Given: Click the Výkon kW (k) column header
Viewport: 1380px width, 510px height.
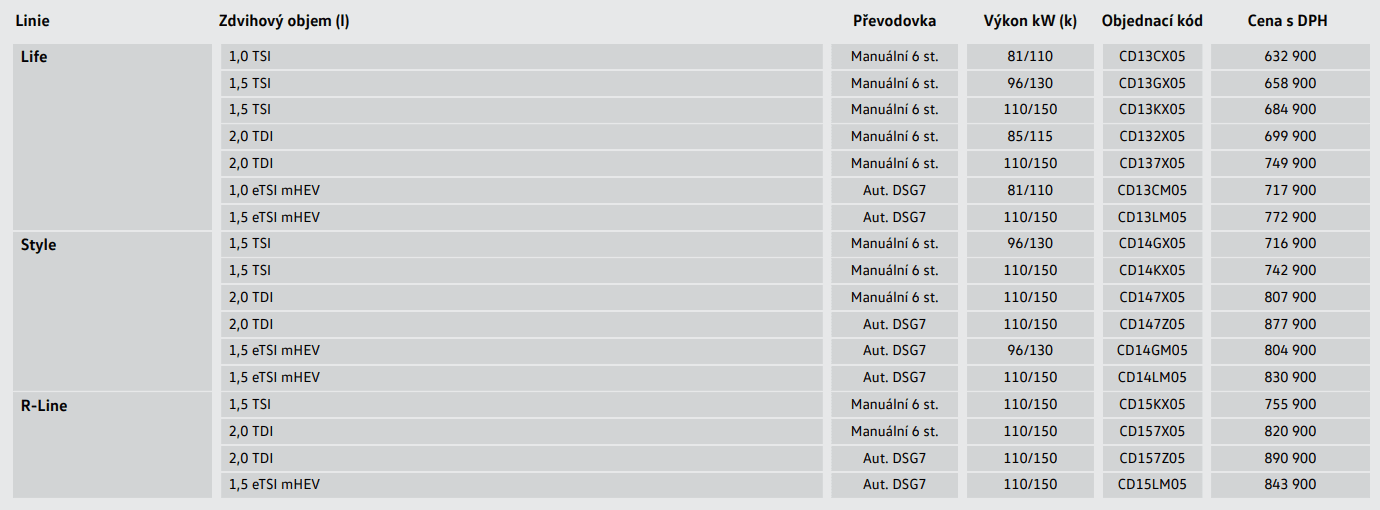Looking at the screenshot, I should 1030,20.
